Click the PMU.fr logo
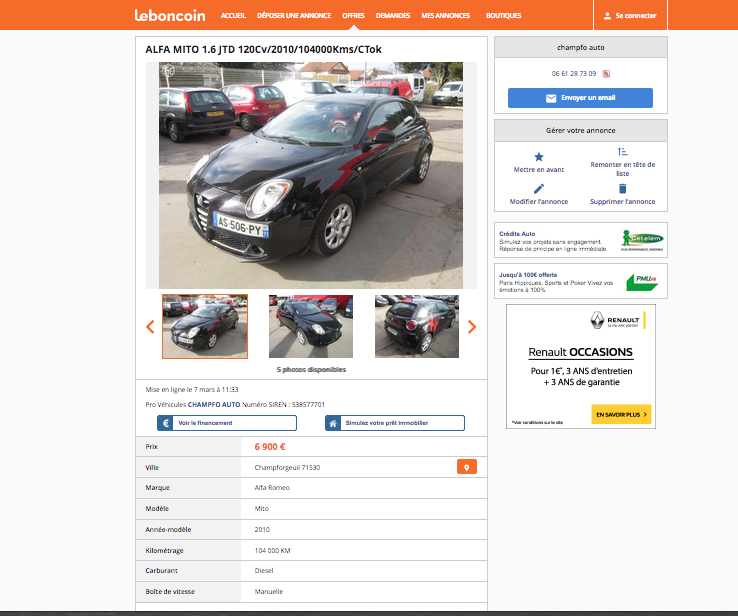 (642, 282)
